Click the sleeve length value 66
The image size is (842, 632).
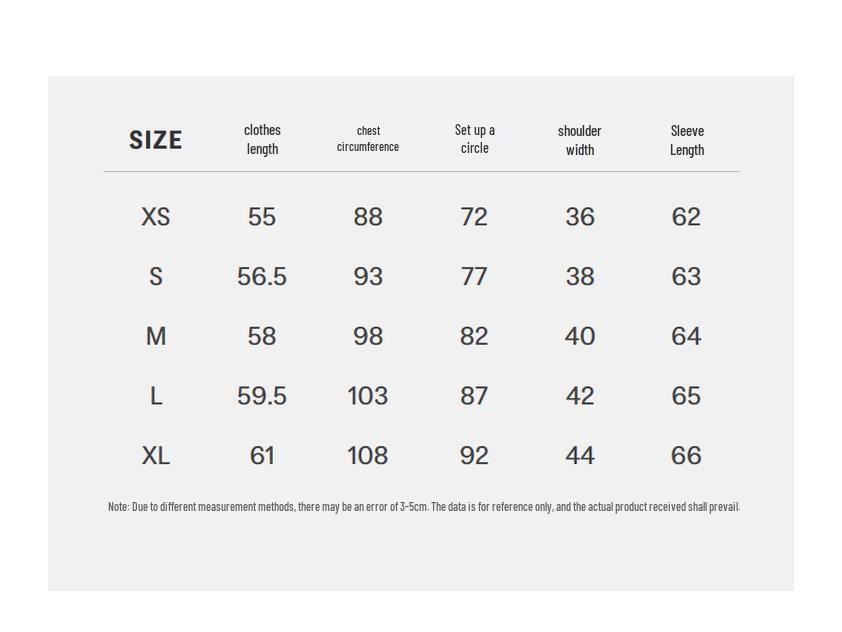[686, 456]
